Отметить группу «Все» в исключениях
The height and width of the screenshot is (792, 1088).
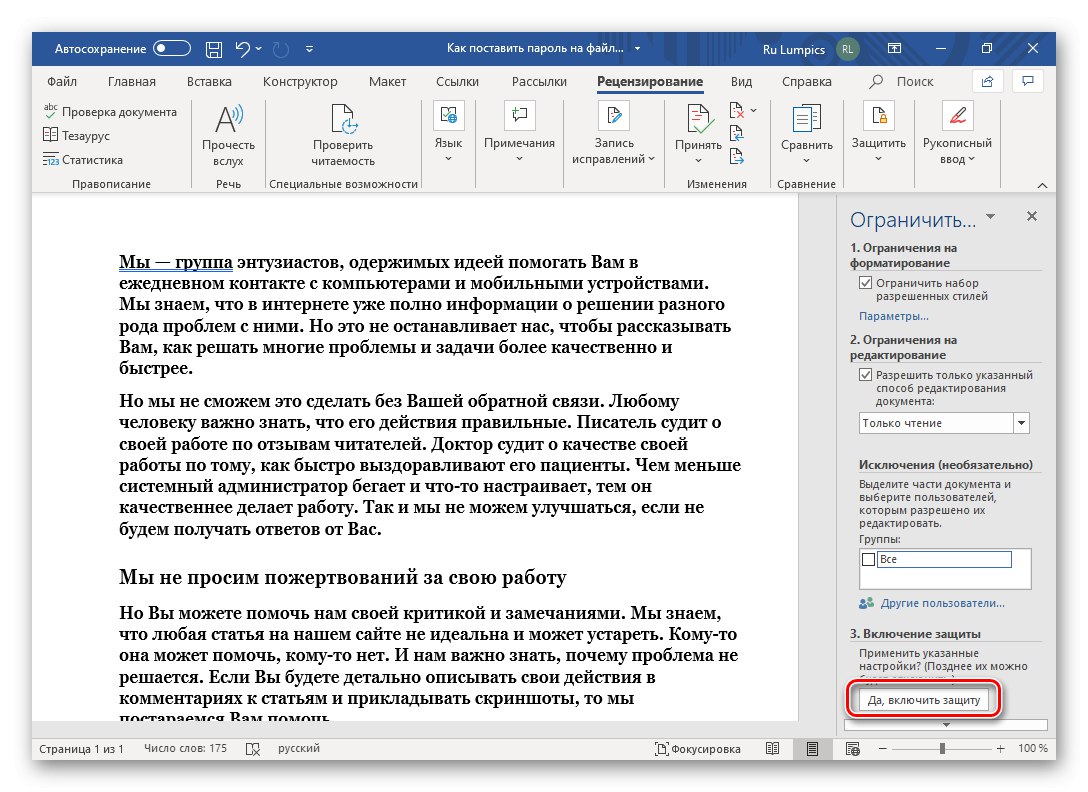pos(869,559)
